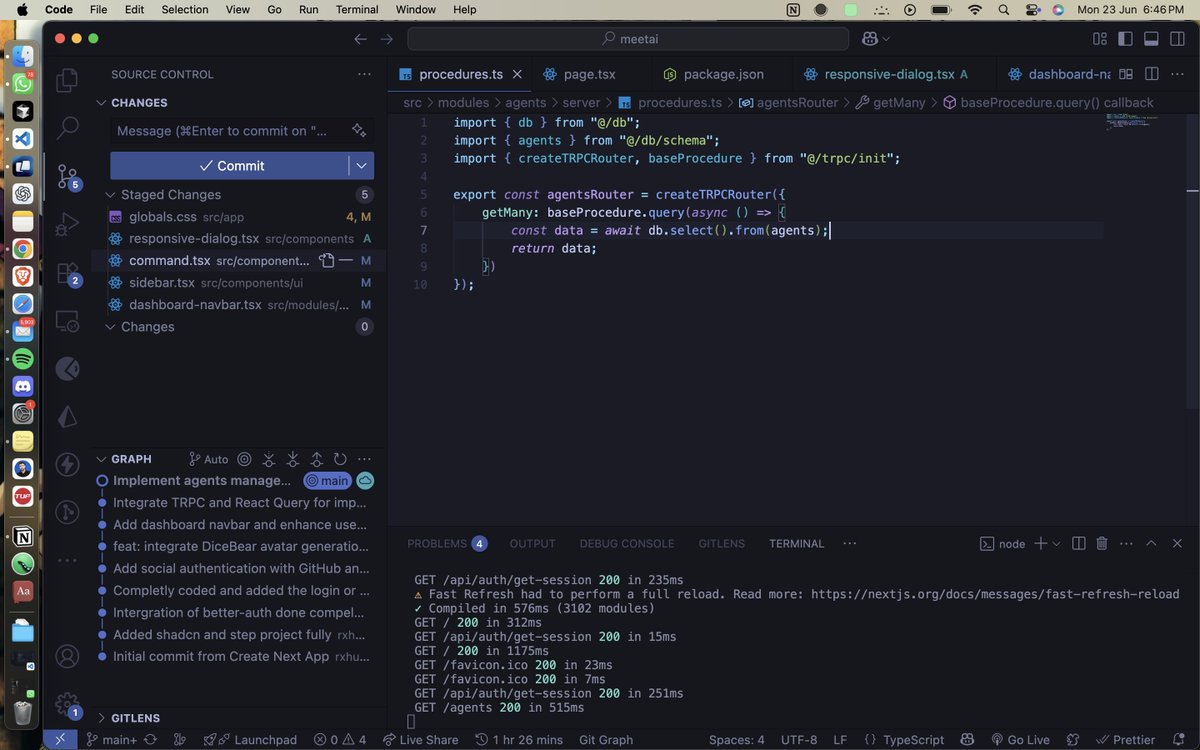
Task: Refresh the Graph view
Action: tap(340, 459)
